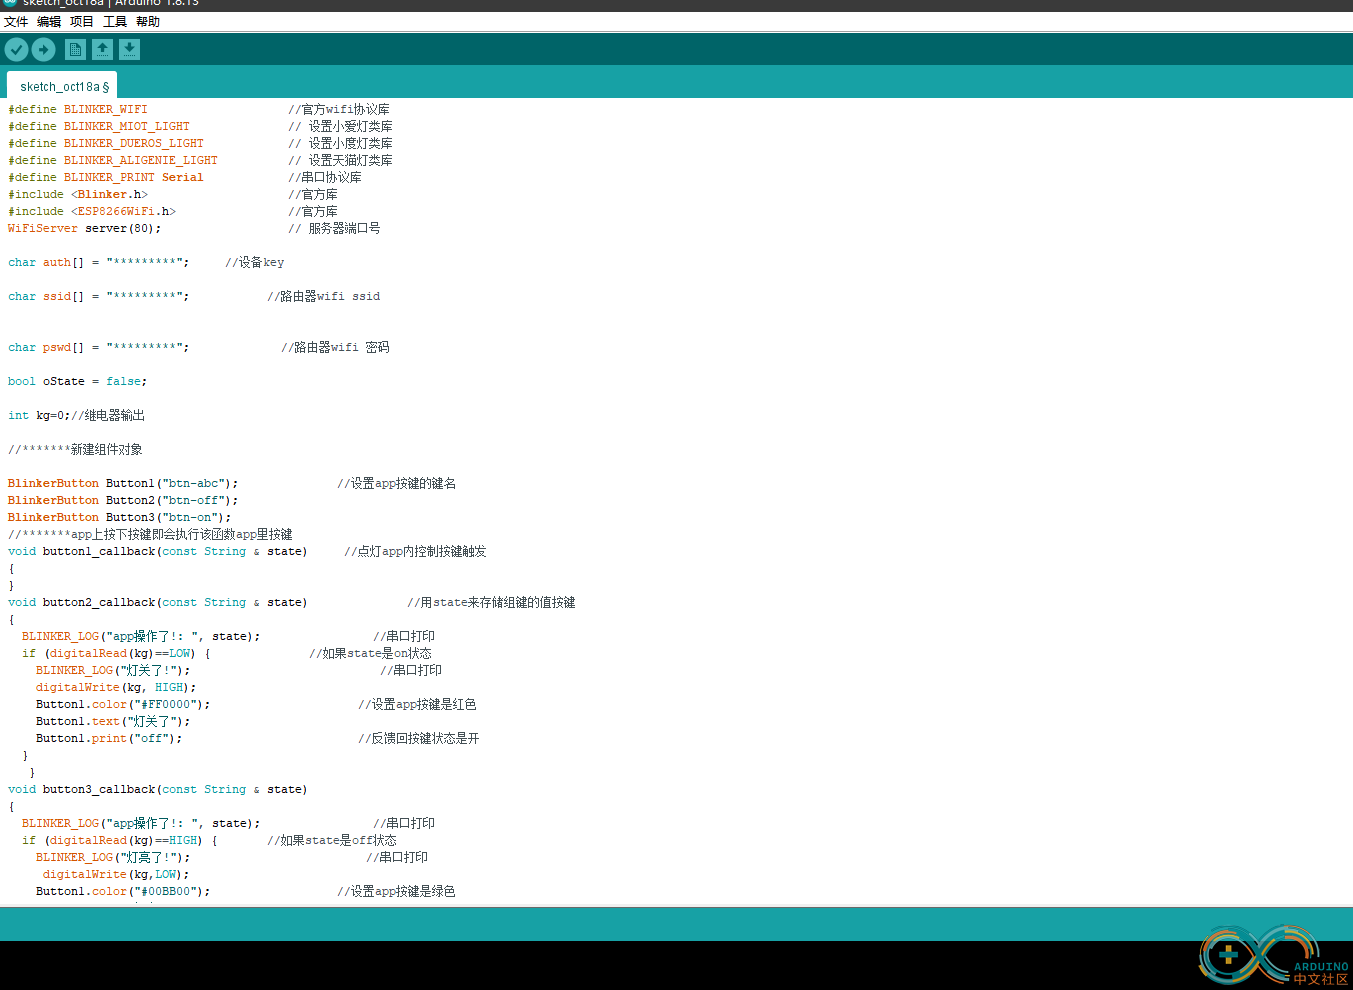Click the '#define BLINKER_WIFI' line
The height and width of the screenshot is (990, 1353).
point(78,110)
